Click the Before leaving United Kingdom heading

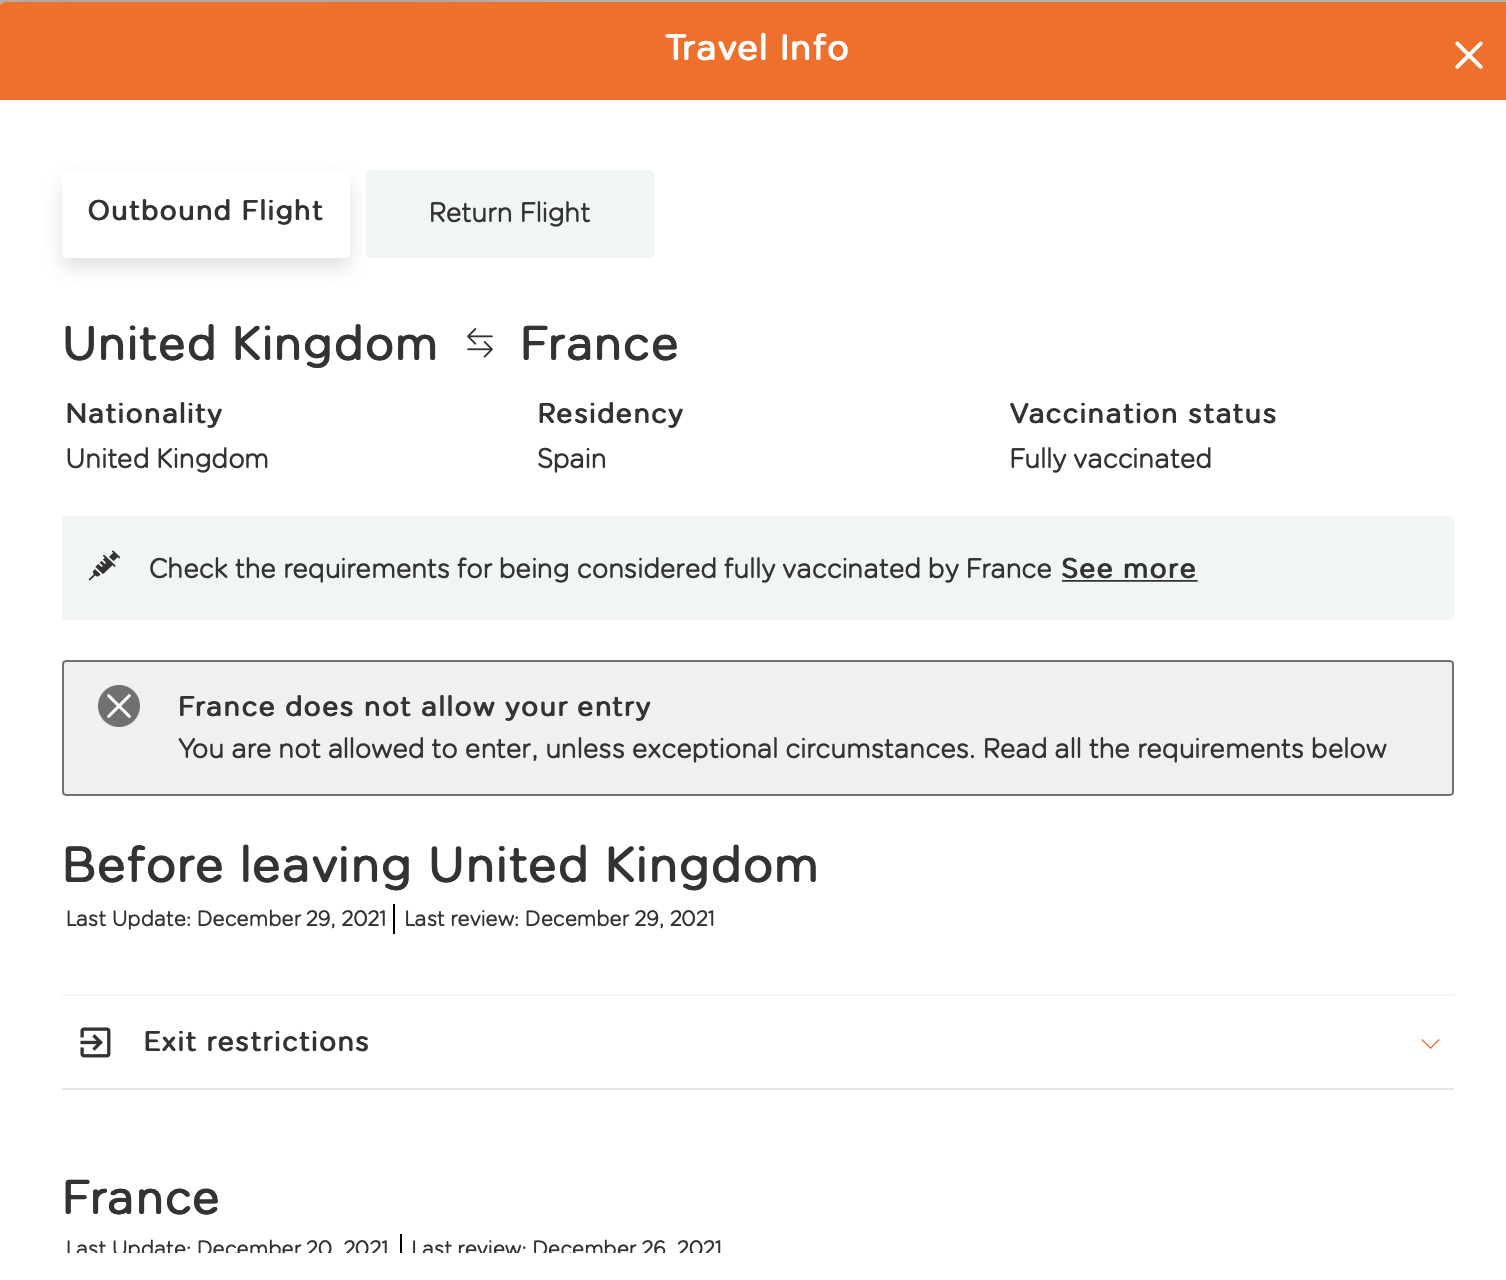441,865
